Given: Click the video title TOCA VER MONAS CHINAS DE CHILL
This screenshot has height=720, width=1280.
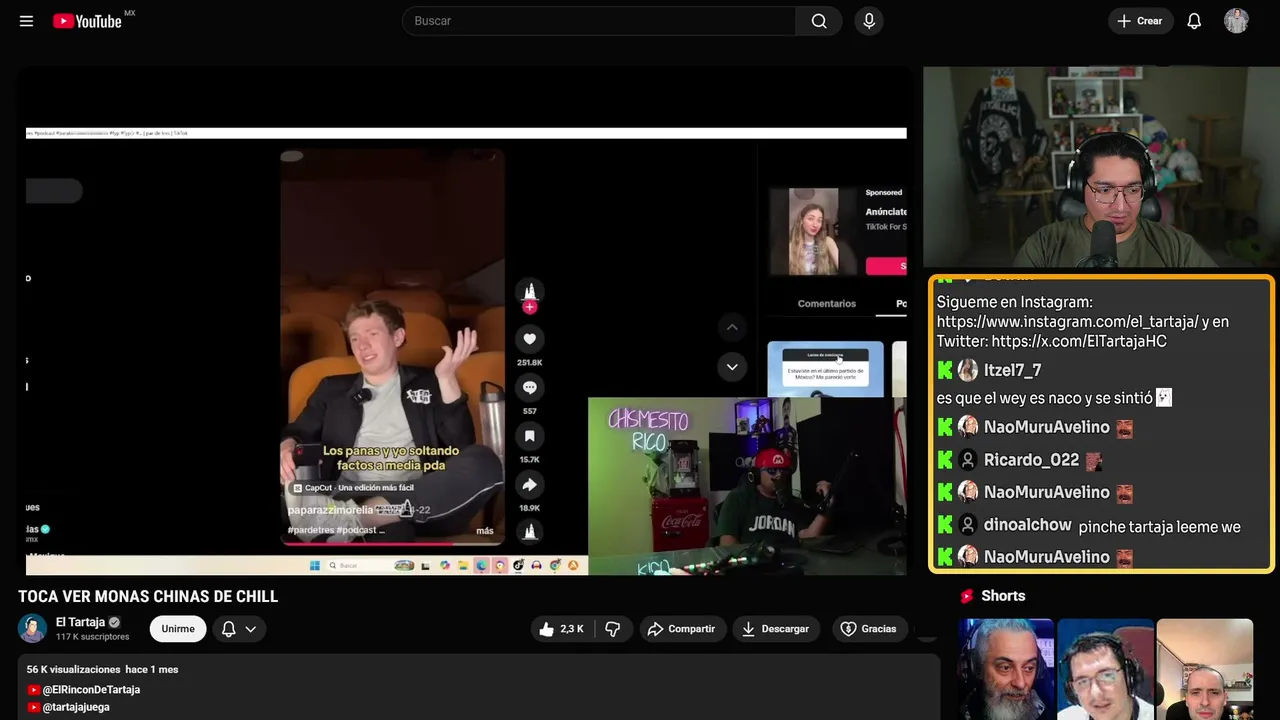Looking at the screenshot, I should (x=148, y=596).
